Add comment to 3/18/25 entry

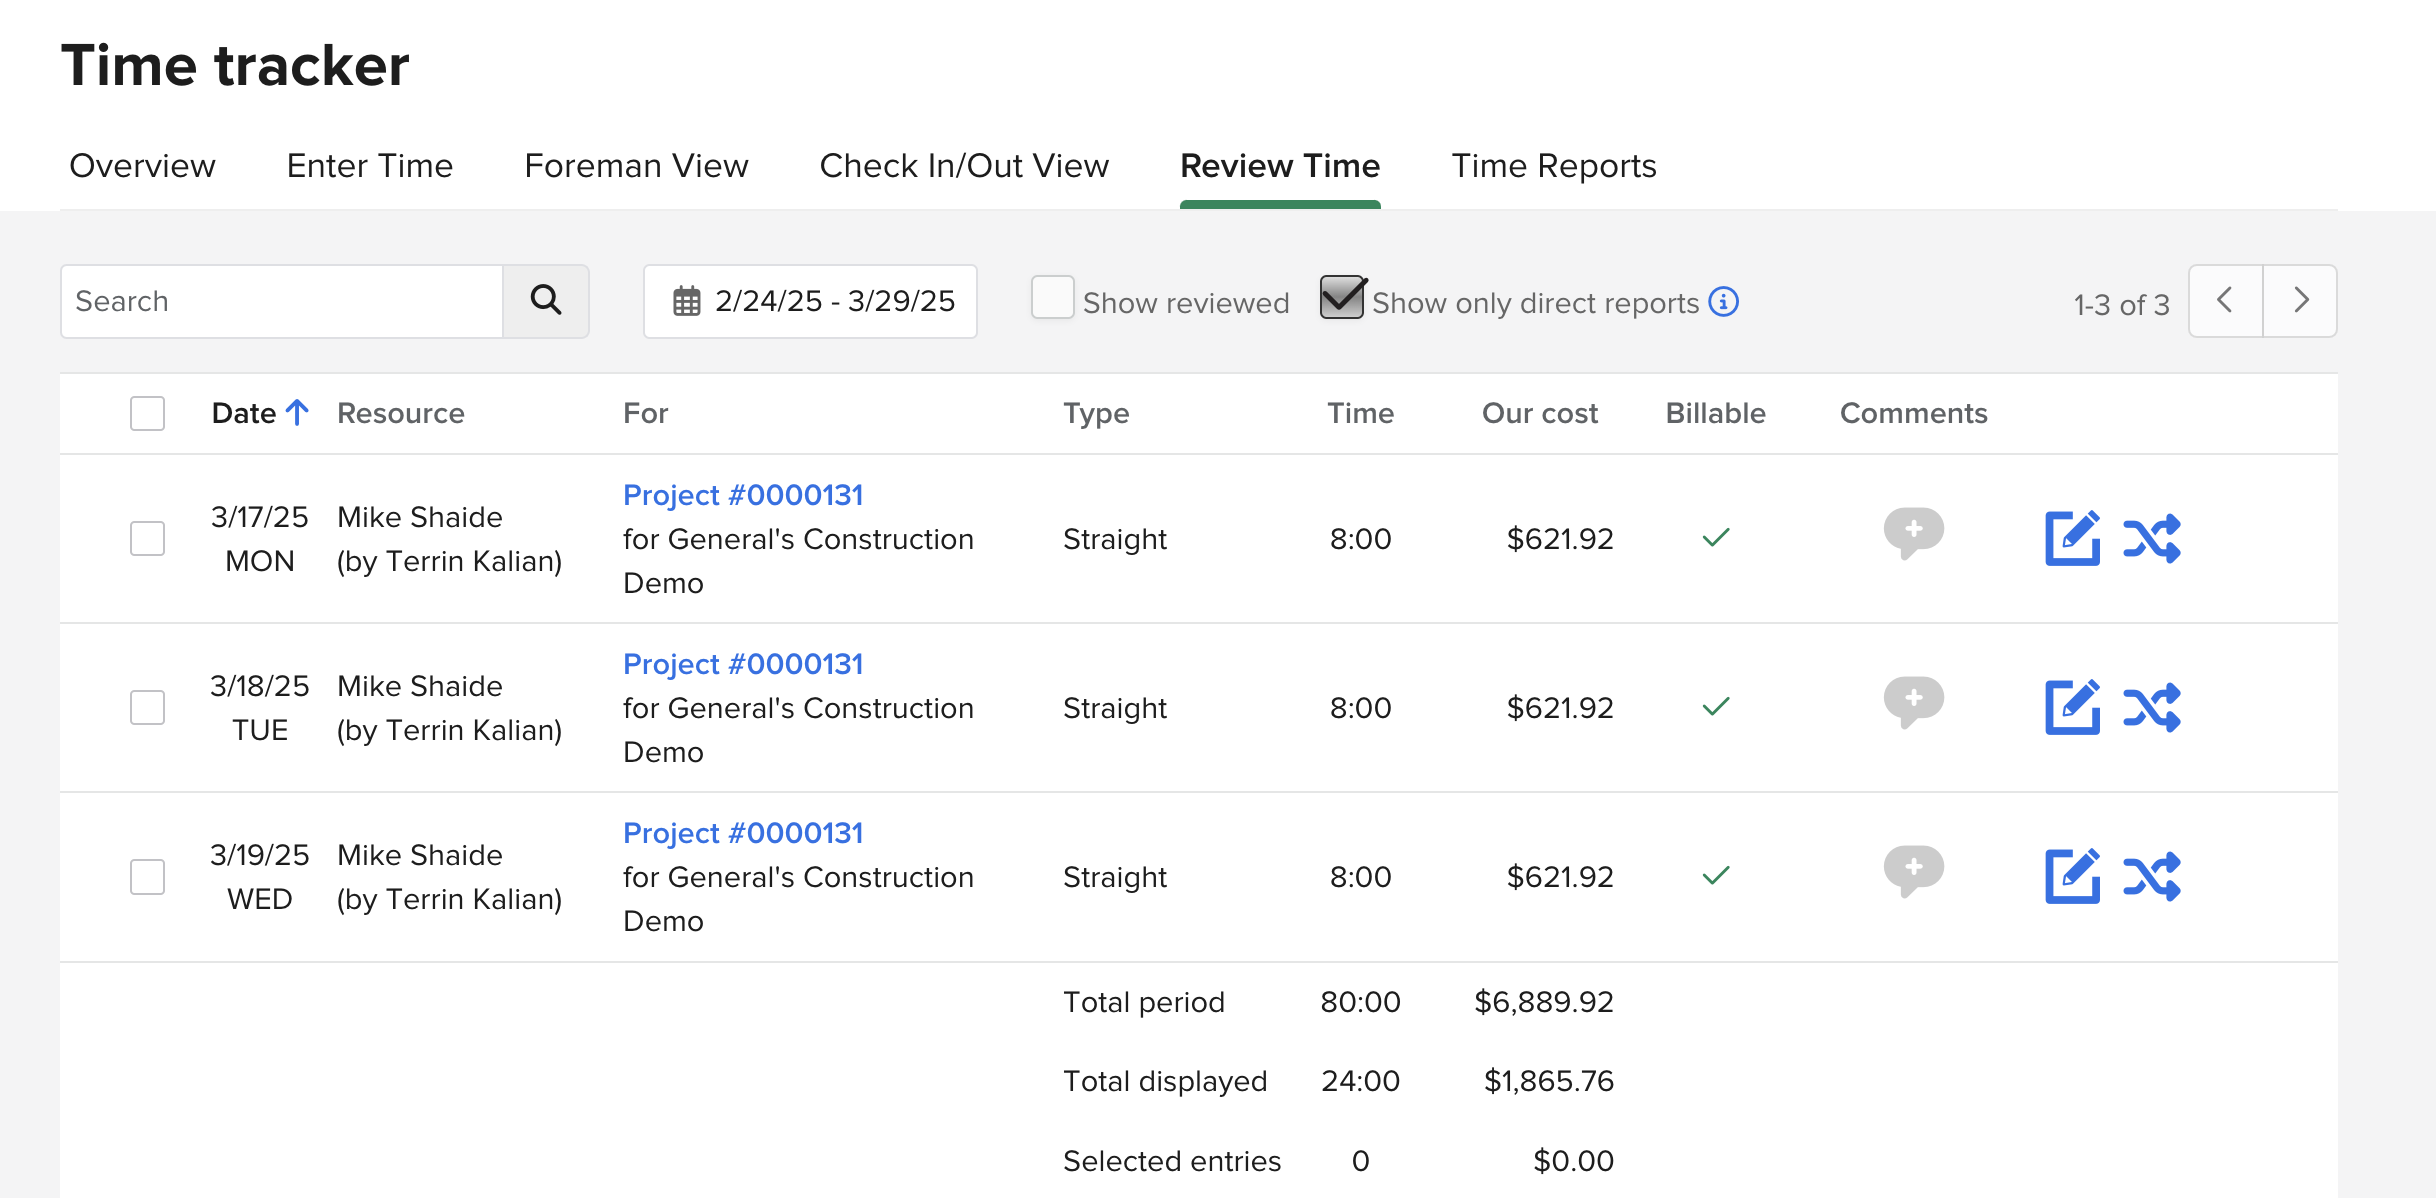pyautogui.click(x=1913, y=701)
